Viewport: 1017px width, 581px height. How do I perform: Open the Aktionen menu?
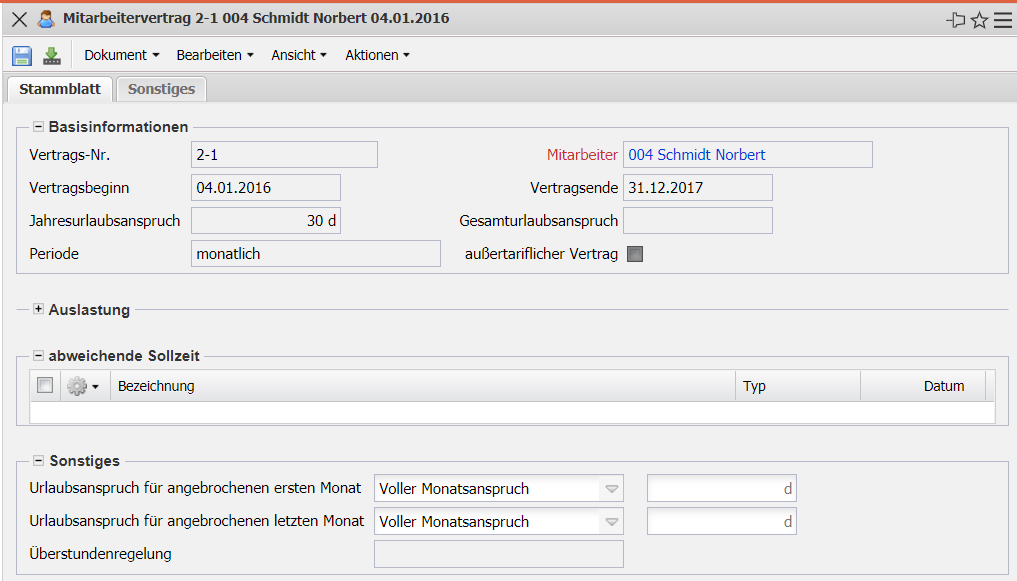tap(377, 56)
